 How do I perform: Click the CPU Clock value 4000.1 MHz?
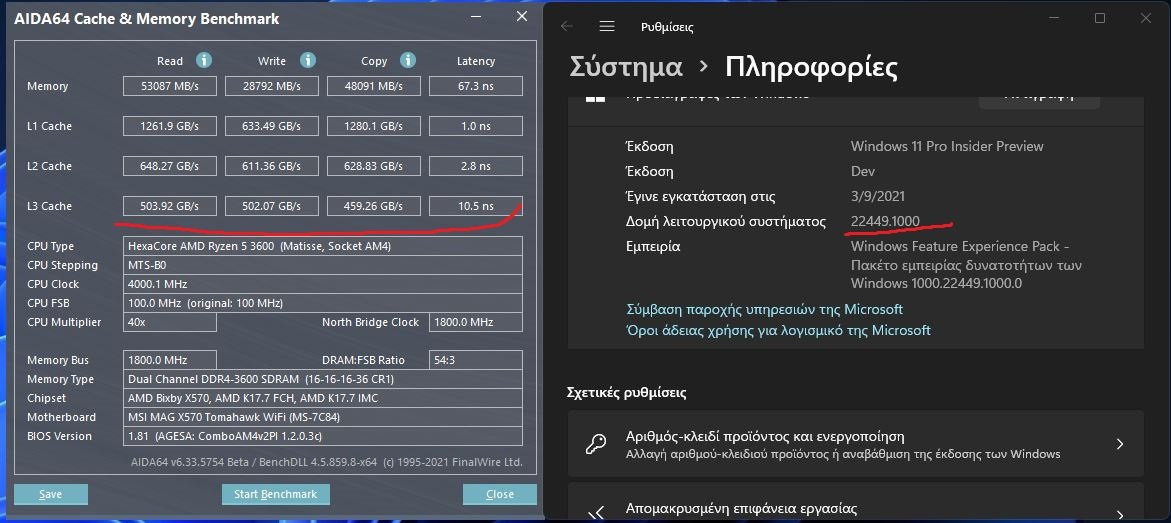323,284
